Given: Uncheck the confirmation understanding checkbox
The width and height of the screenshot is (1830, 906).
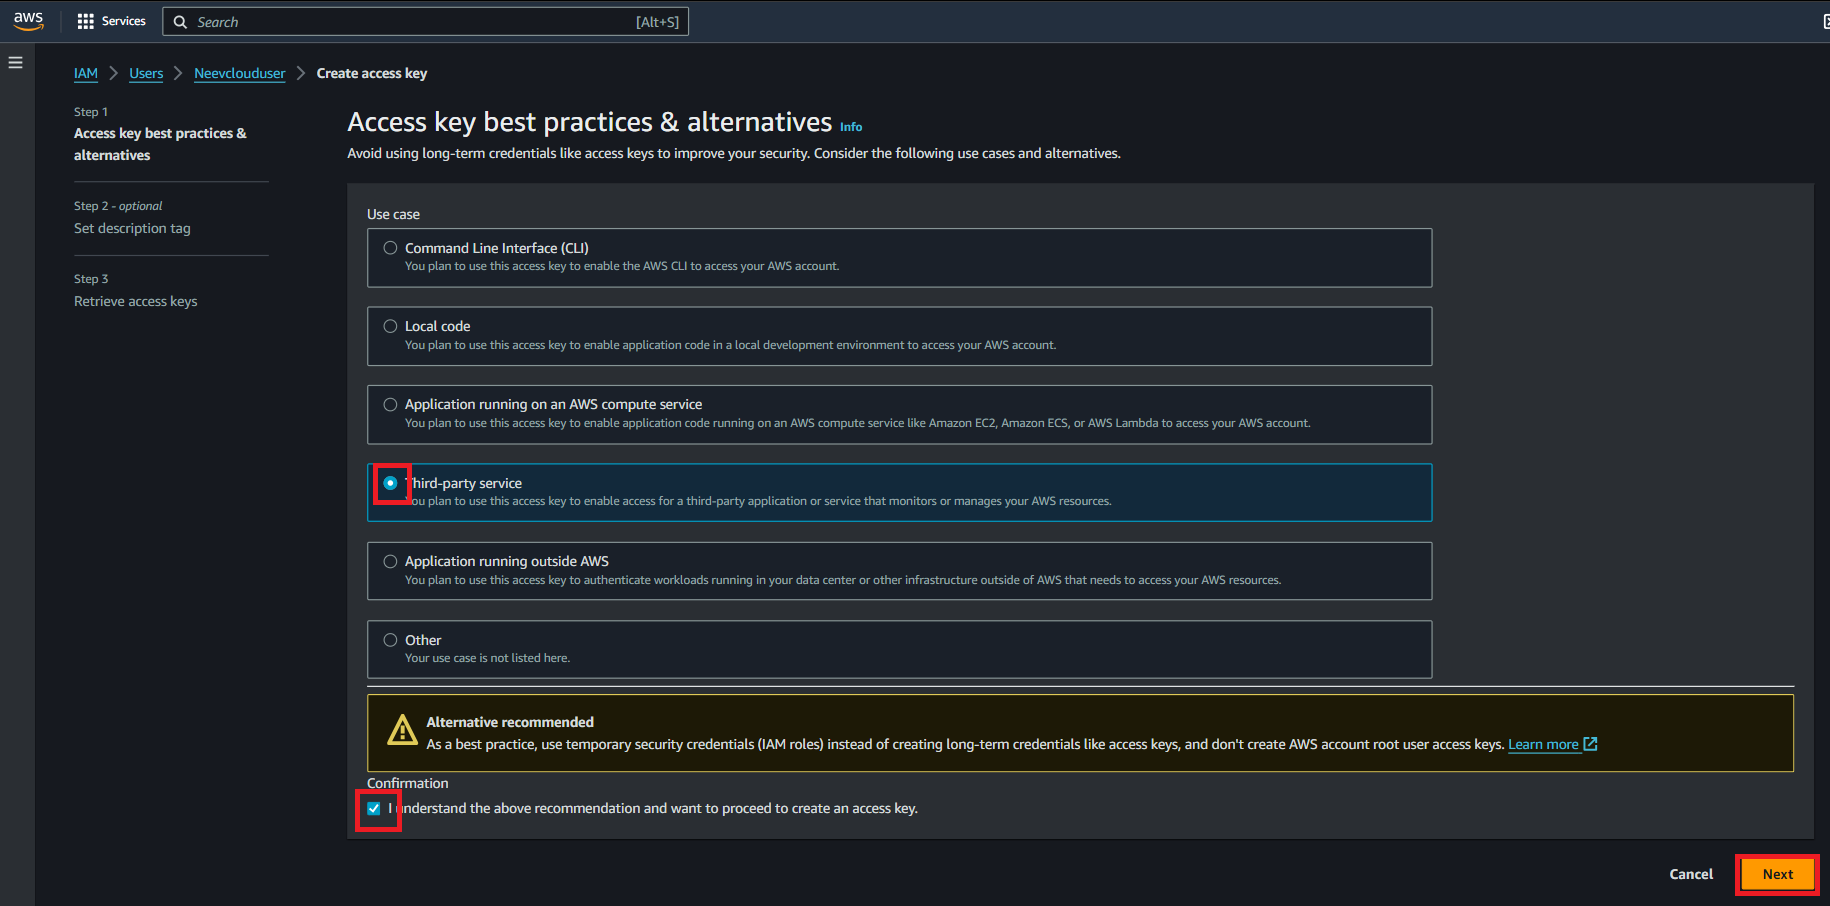Looking at the screenshot, I should [374, 809].
